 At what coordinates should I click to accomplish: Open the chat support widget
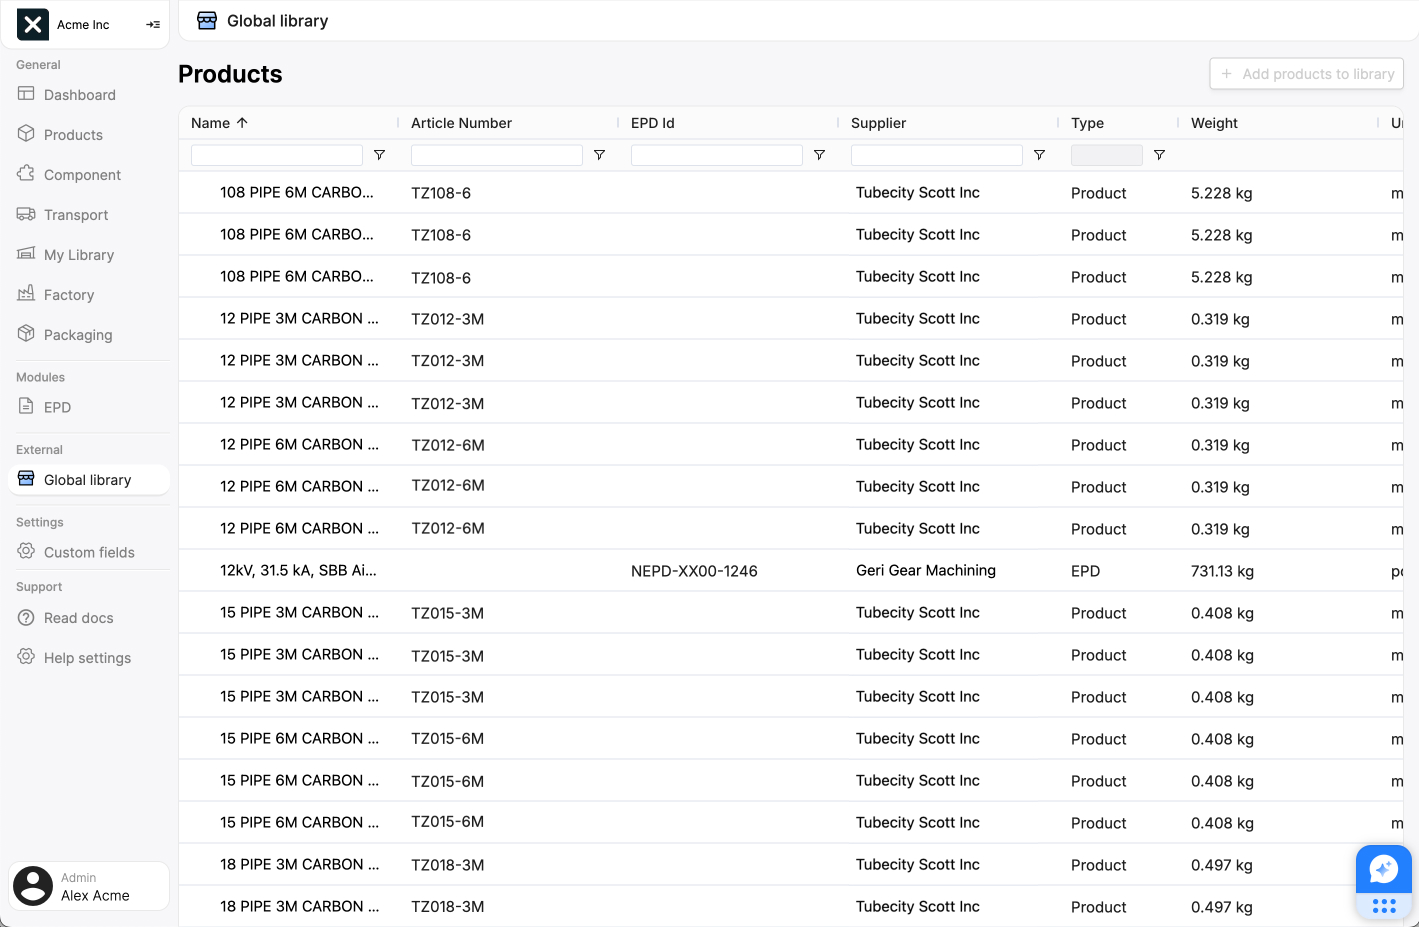(1383, 869)
